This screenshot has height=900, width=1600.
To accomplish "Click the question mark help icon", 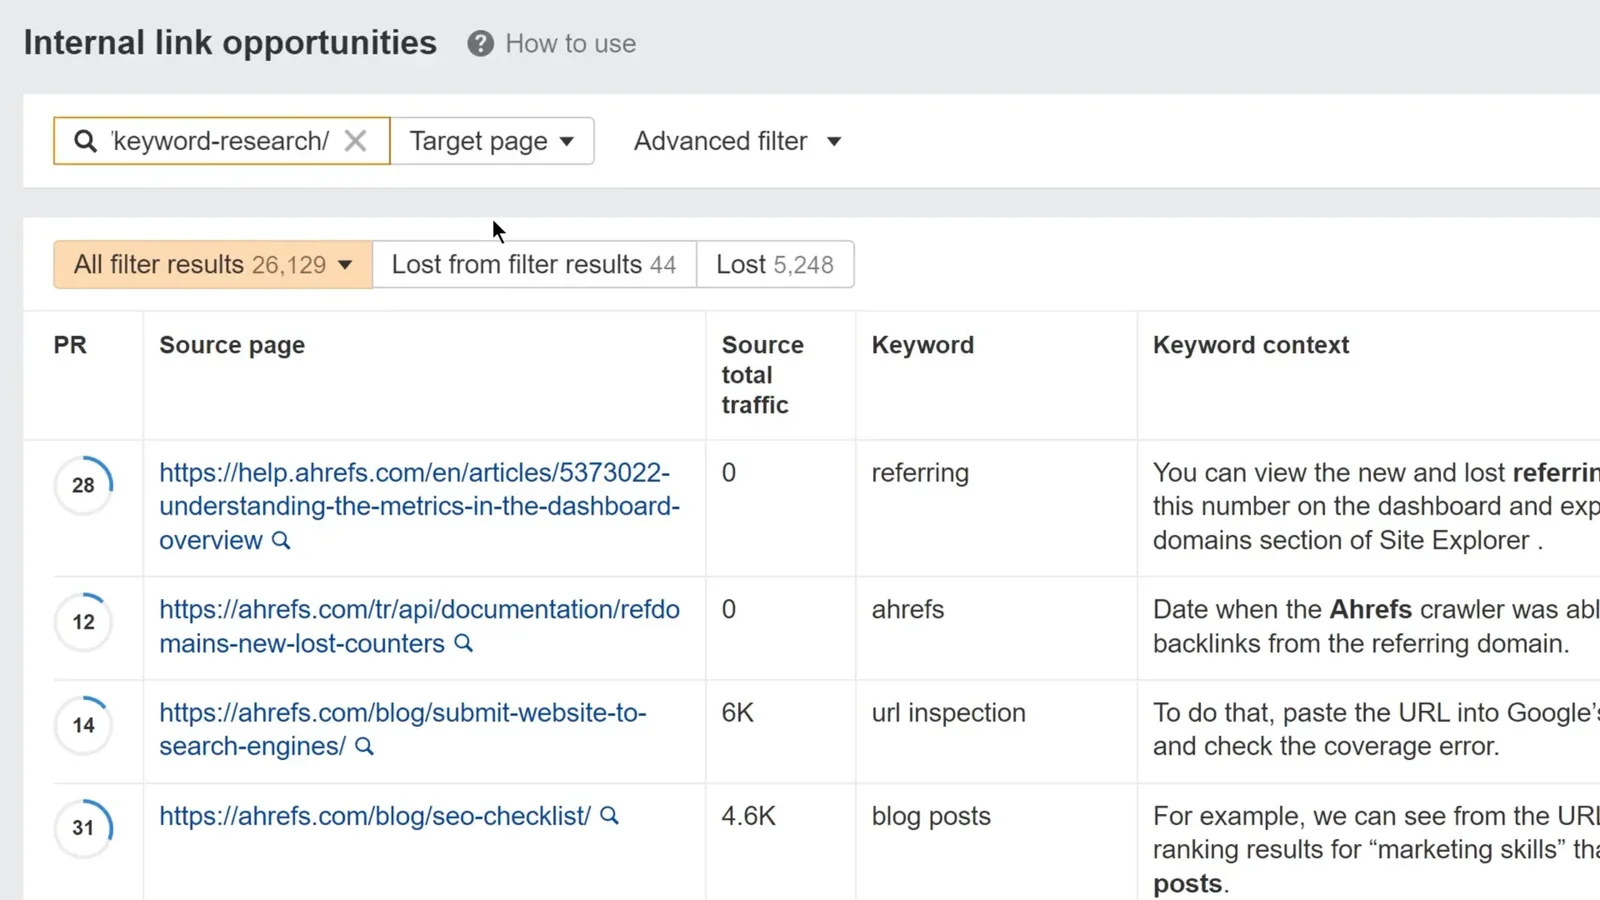I will [x=480, y=44].
